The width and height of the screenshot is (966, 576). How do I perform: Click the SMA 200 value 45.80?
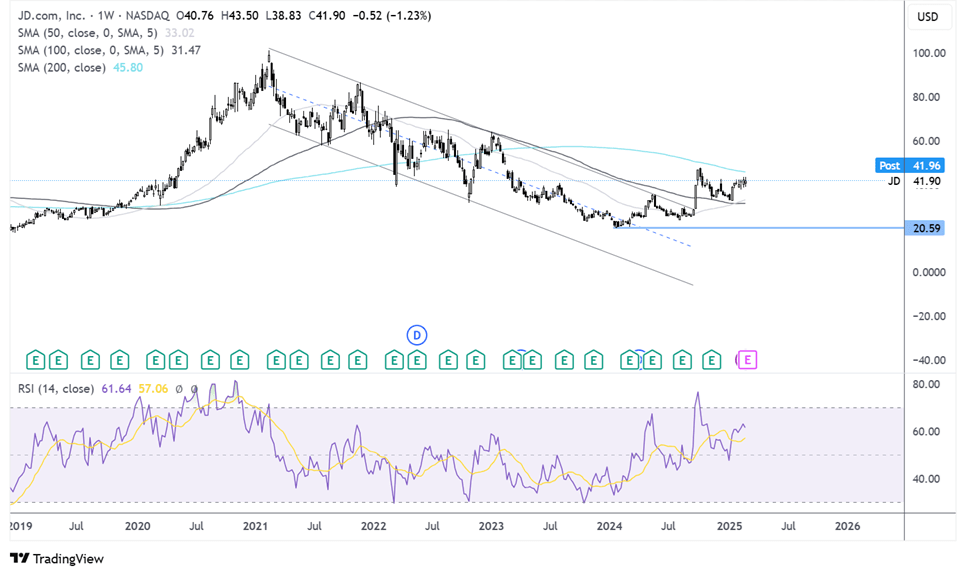pos(128,67)
